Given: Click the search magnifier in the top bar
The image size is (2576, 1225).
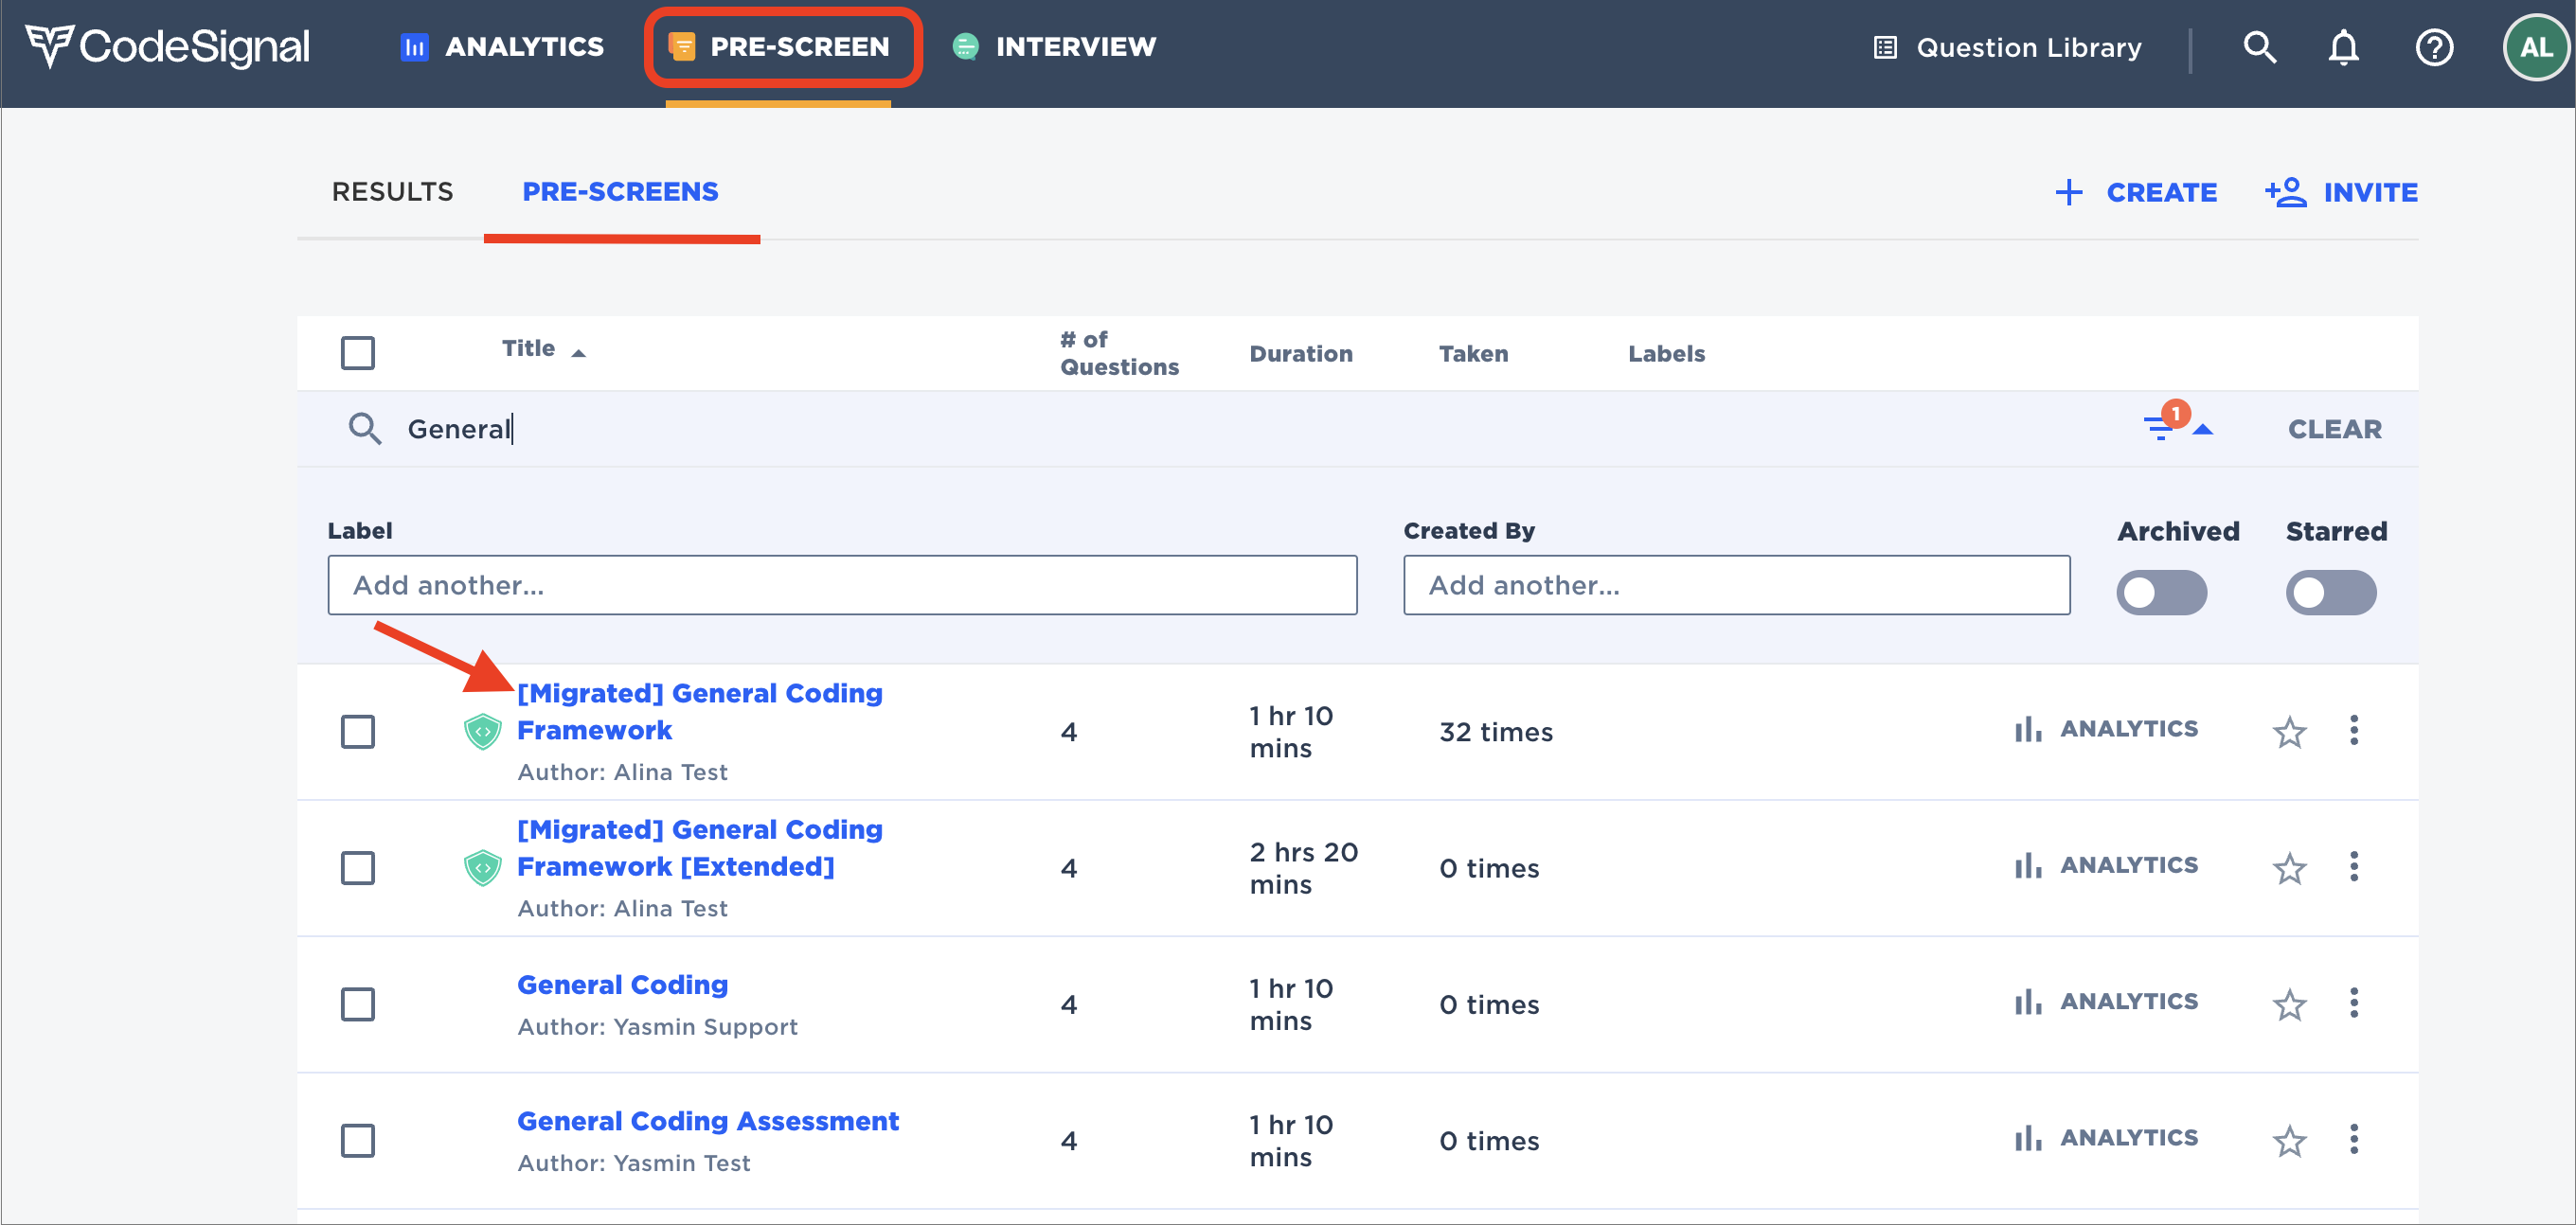Looking at the screenshot, I should 2261,47.
